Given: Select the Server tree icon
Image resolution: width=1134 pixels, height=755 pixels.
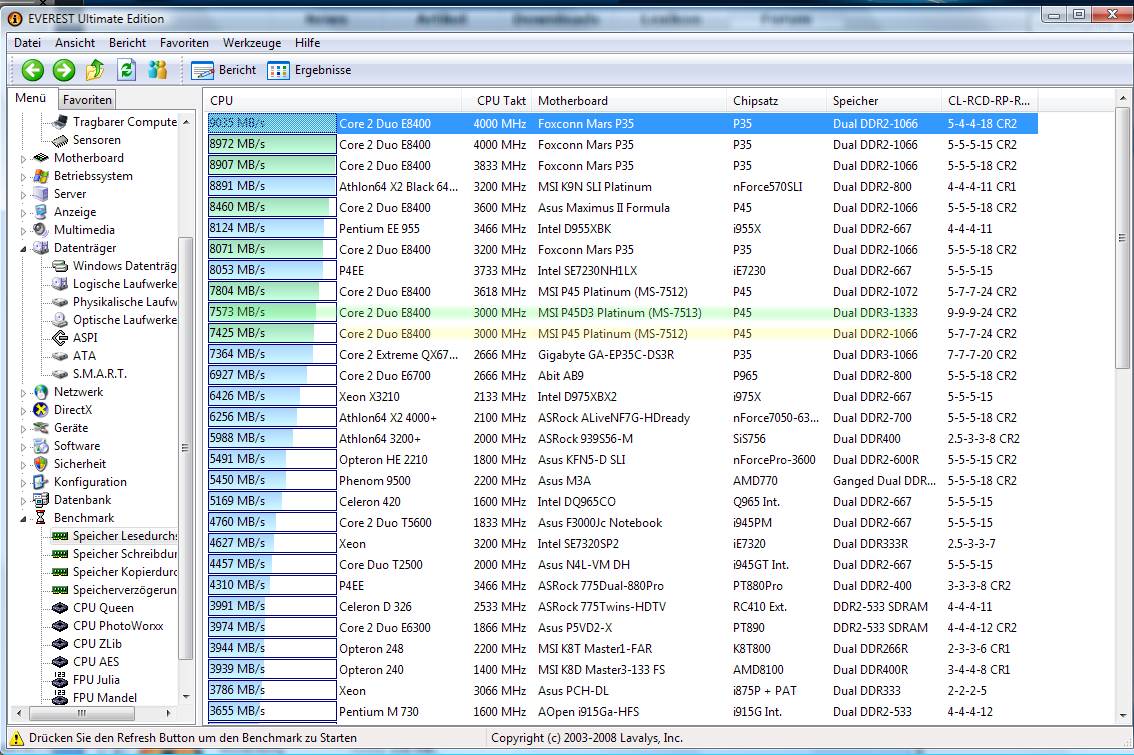Looking at the screenshot, I should pyautogui.click(x=41, y=194).
